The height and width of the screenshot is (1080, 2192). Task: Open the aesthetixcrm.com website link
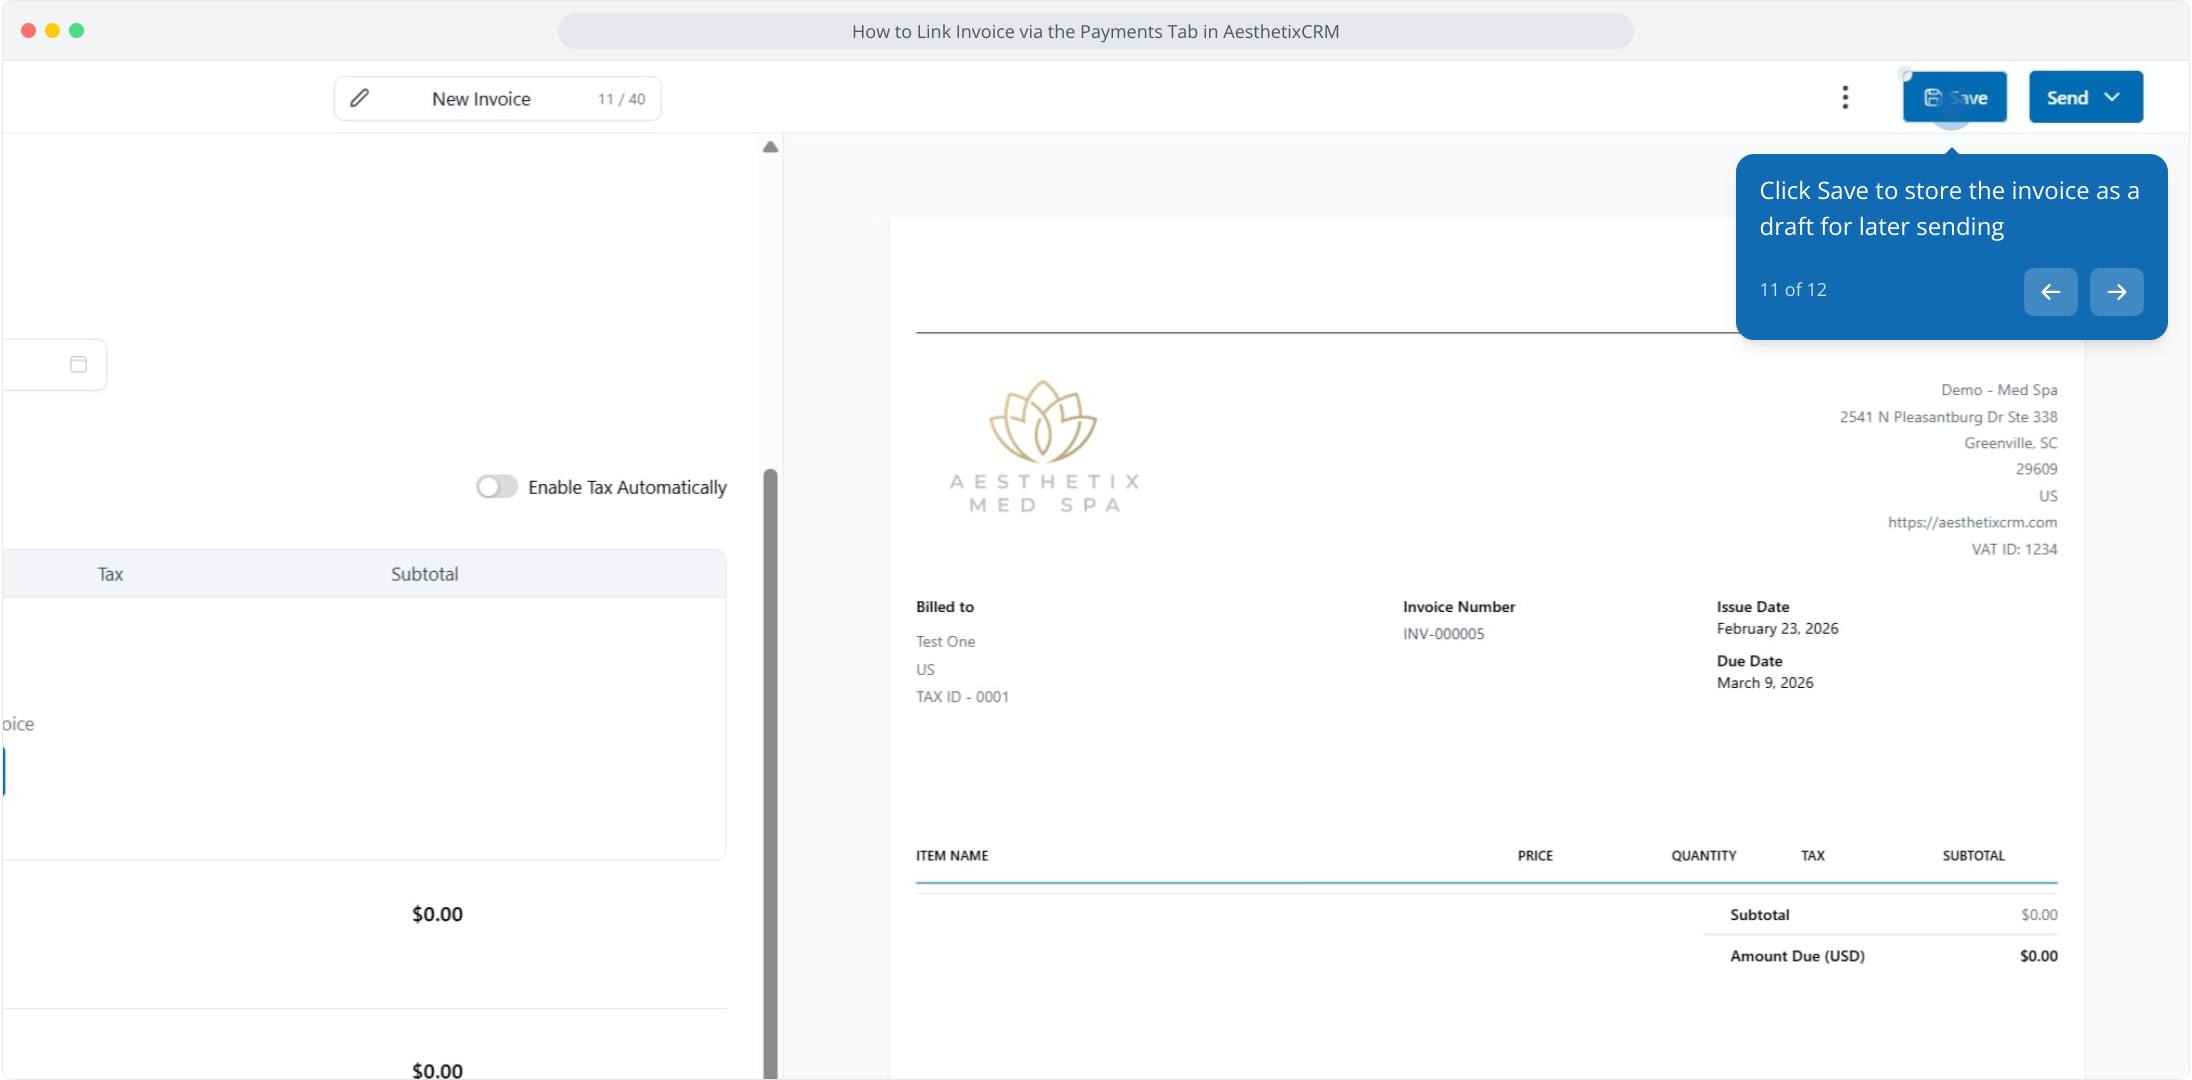[1971, 522]
